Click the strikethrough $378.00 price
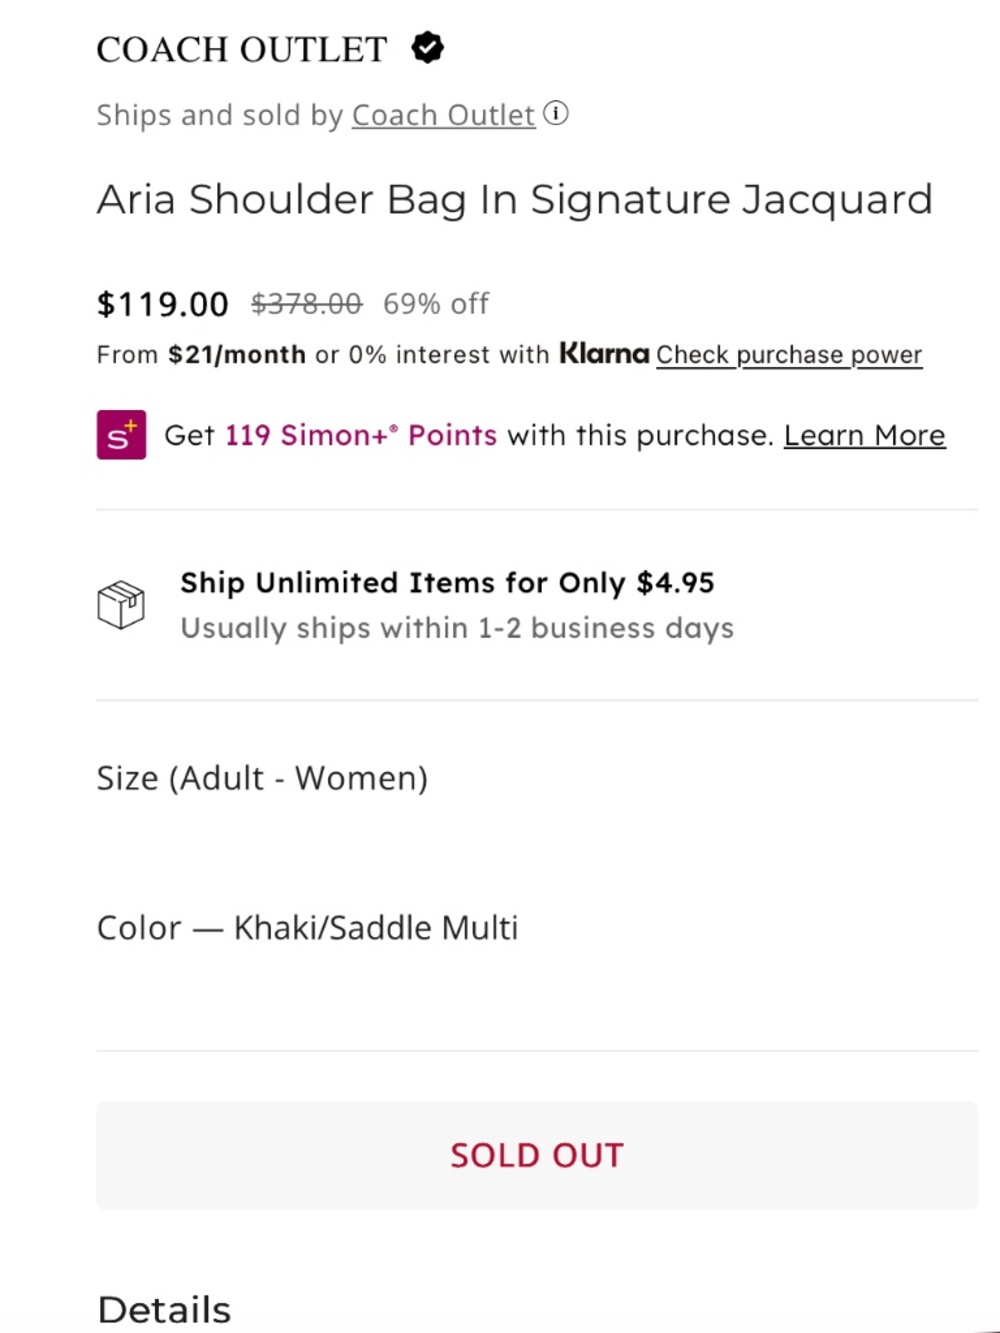 (x=307, y=303)
